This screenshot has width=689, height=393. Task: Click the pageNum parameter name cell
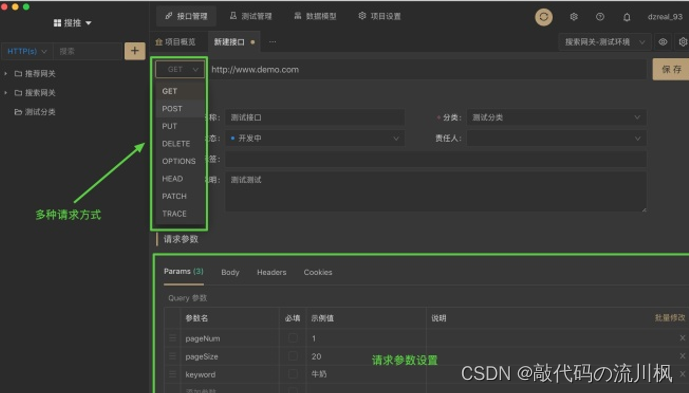pos(230,338)
